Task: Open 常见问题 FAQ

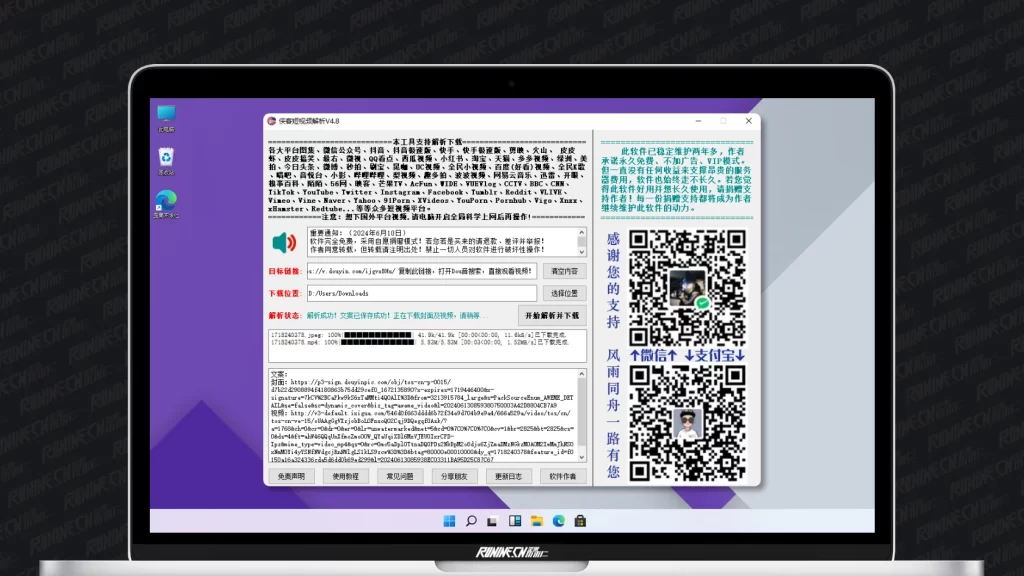Action: coord(400,477)
